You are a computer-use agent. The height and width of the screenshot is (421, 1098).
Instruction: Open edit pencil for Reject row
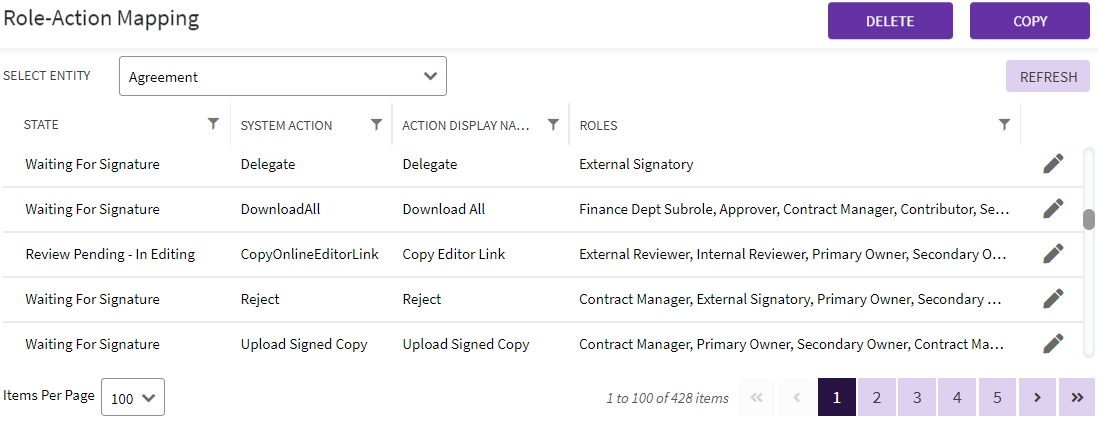[1052, 299]
